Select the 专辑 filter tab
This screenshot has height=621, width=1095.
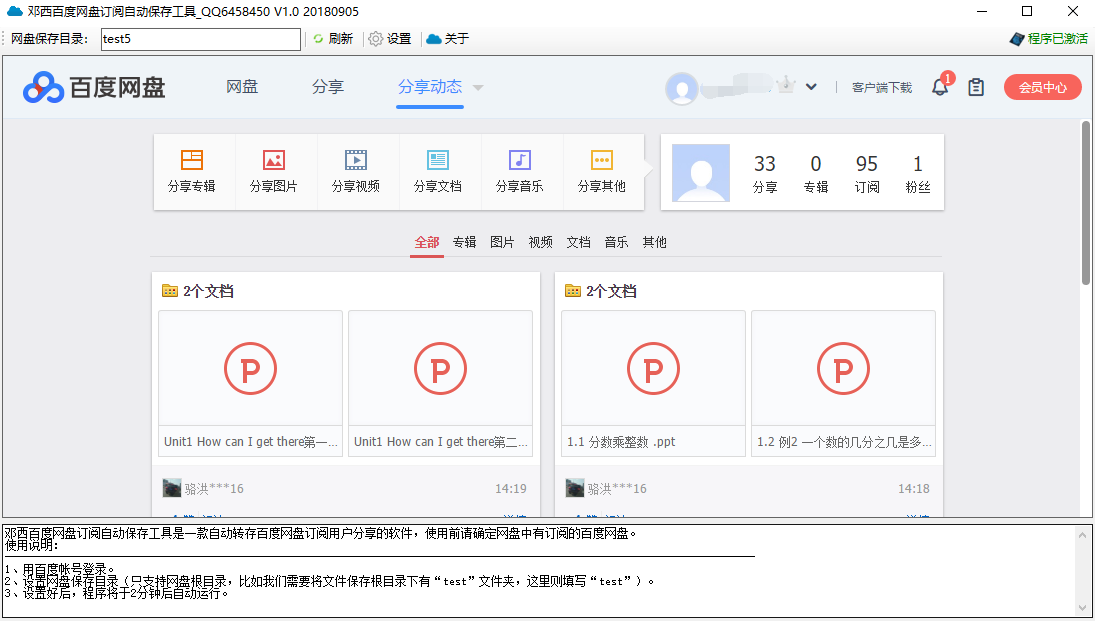point(464,242)
